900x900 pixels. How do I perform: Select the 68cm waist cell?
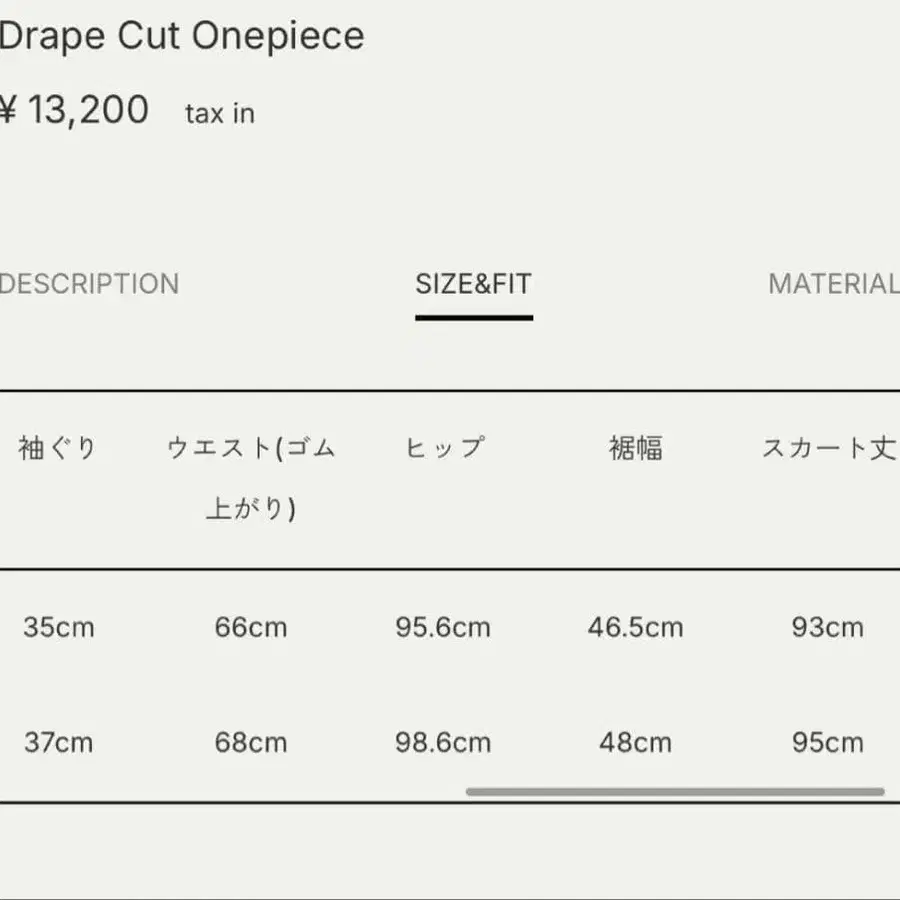click(x=251, y=743)
